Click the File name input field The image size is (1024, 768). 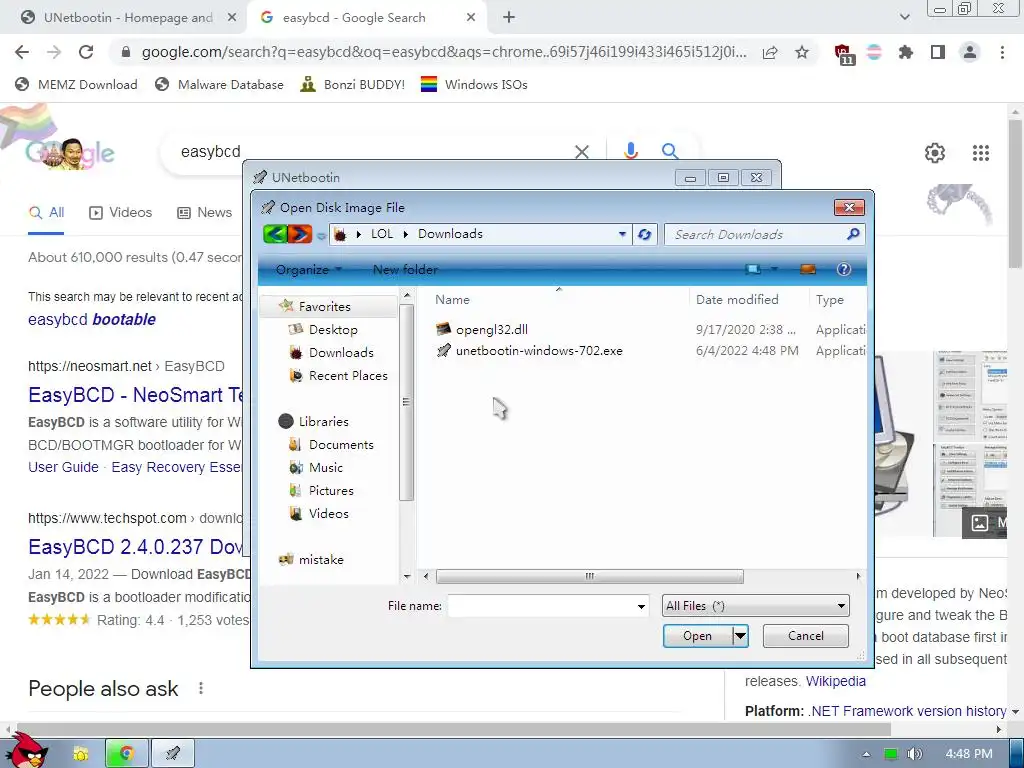coord(541,606)
